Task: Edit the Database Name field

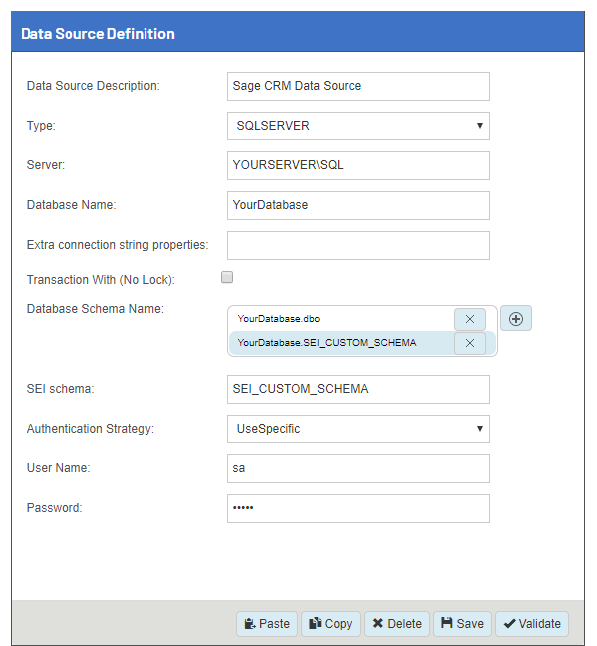Action: pos(358,205)
